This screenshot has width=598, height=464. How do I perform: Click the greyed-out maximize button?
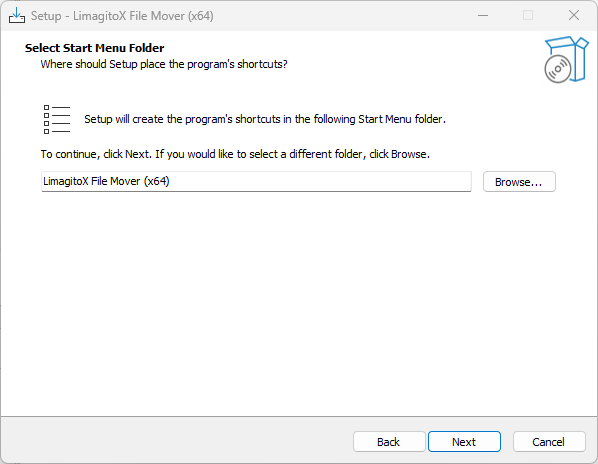(528, 16)
